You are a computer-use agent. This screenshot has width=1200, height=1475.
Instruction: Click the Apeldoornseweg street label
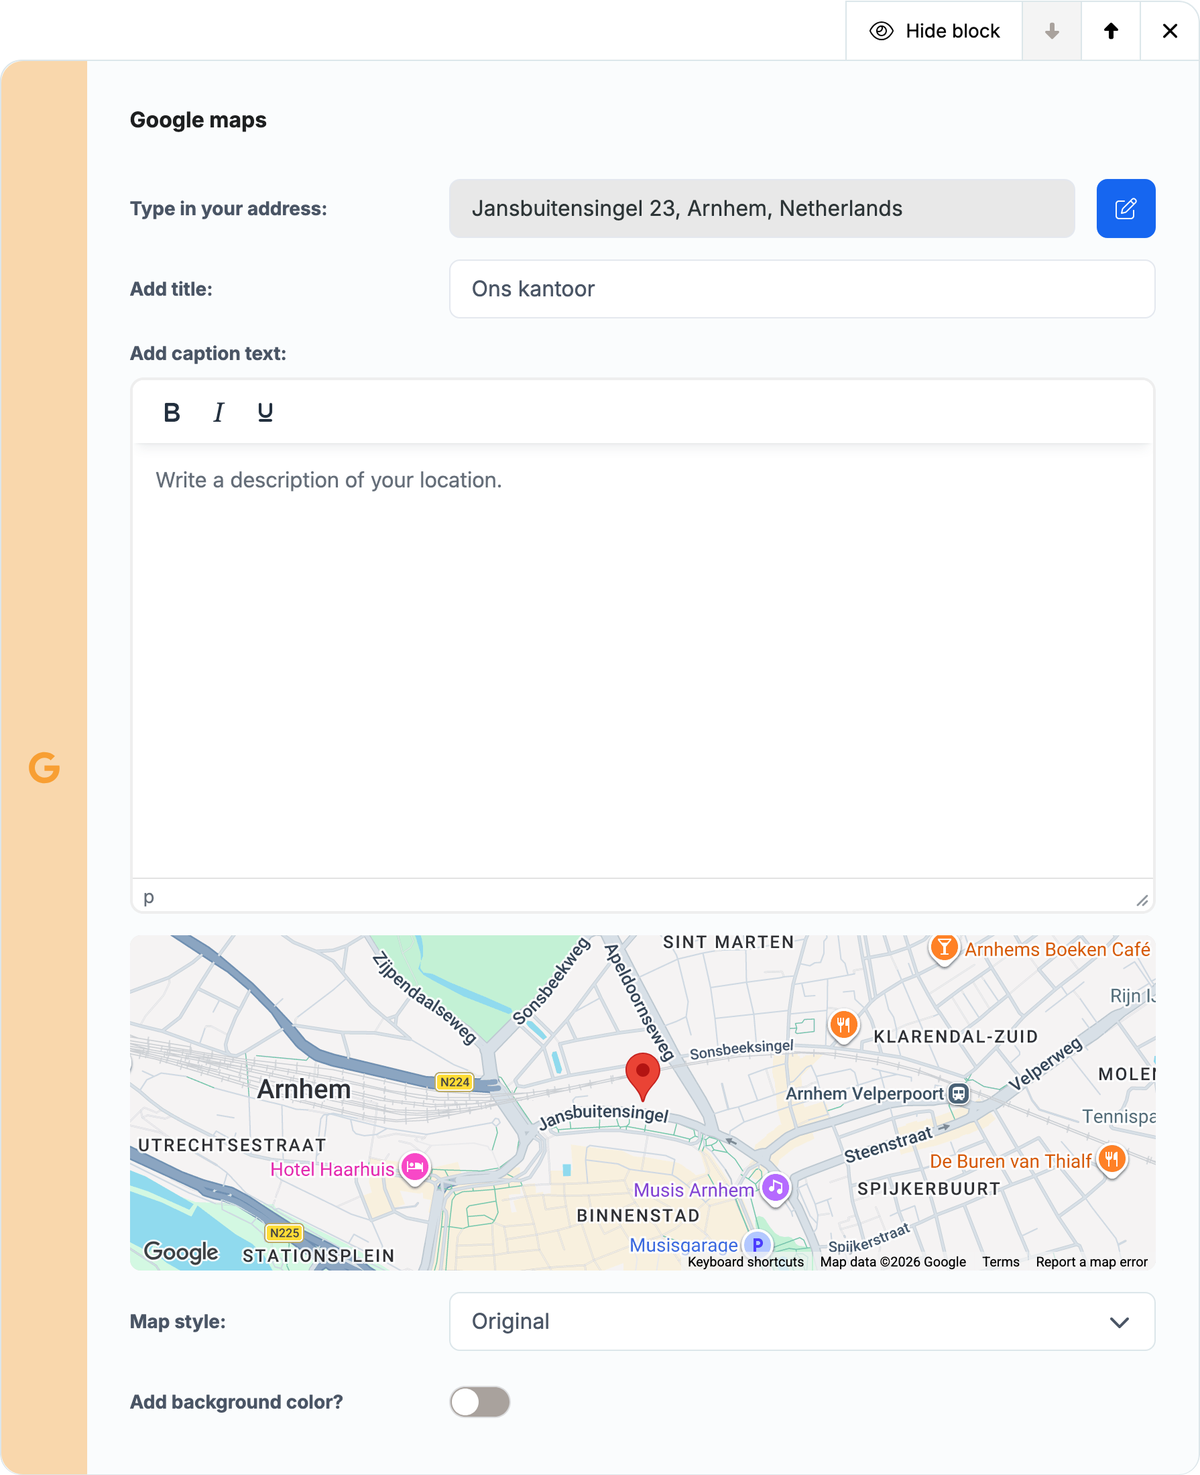pyautogui.click(x=639, y=1002)
